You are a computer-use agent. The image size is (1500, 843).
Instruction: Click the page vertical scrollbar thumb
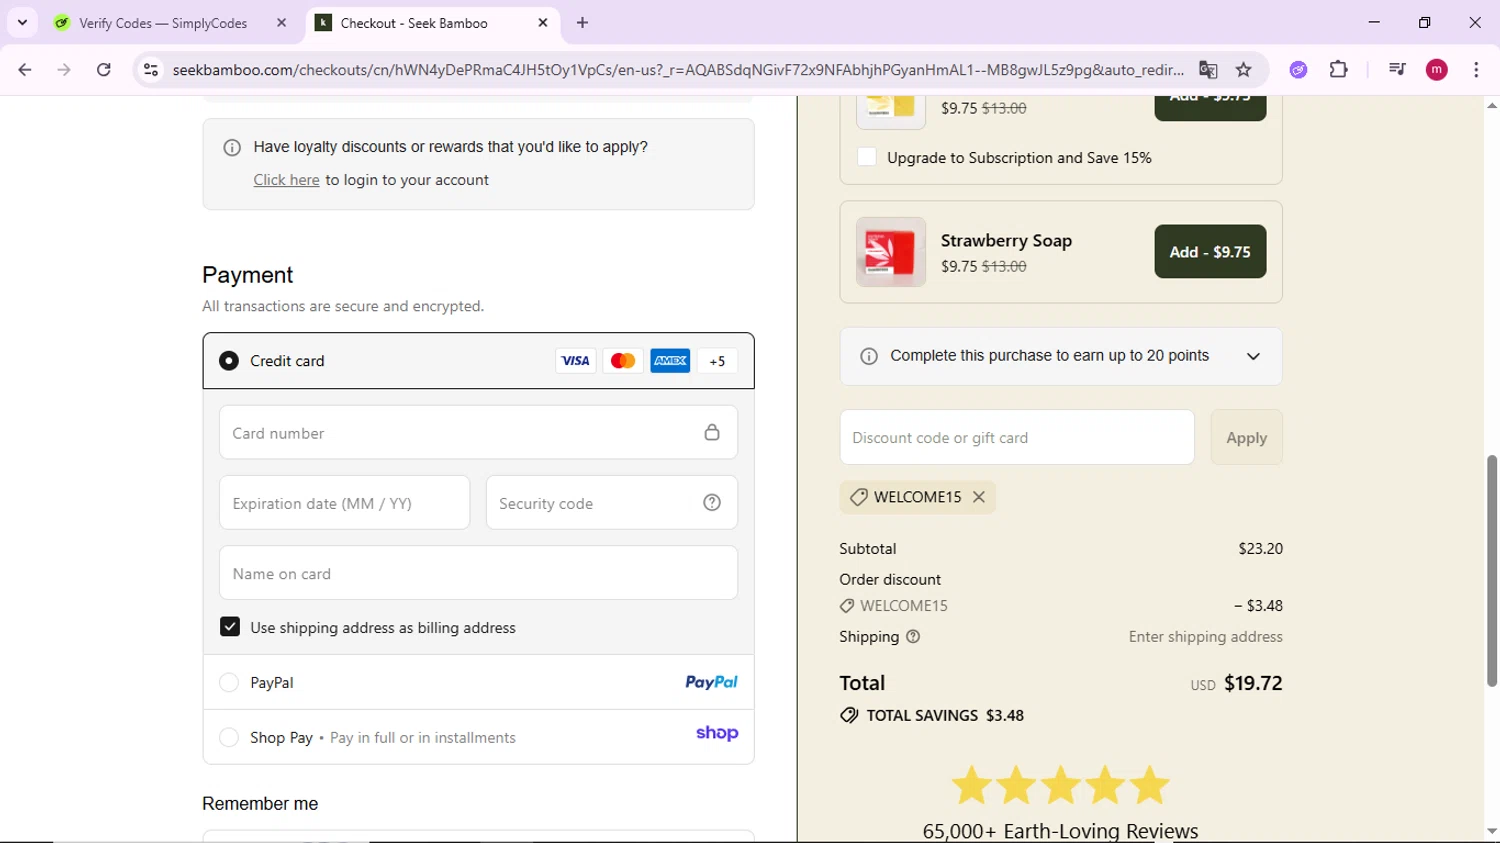(1492, 570)
